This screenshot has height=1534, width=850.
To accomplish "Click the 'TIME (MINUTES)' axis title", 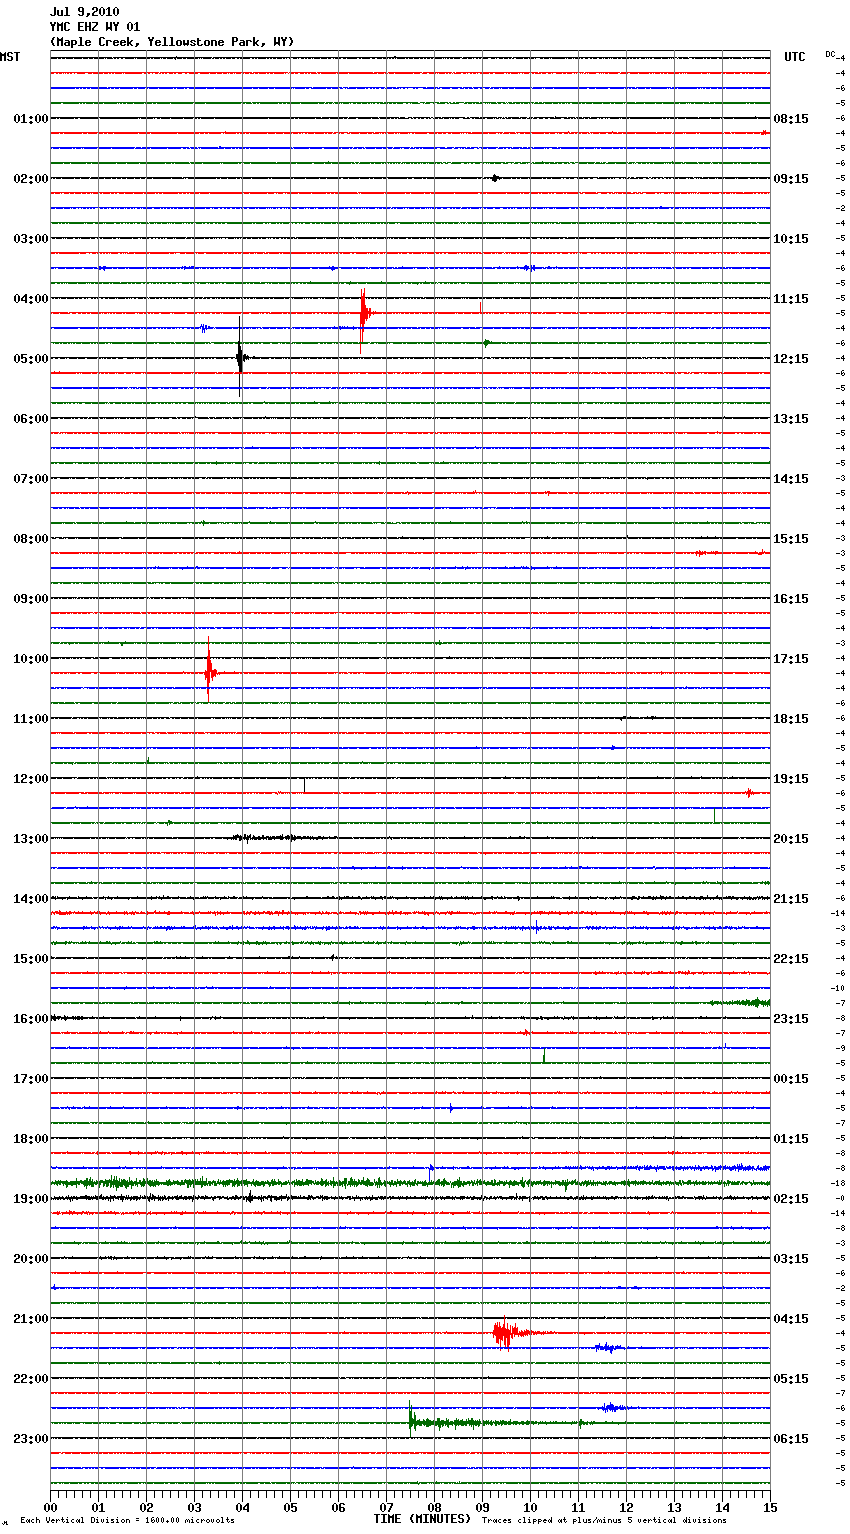I will pyautogui.click(x=421, y=1519).
